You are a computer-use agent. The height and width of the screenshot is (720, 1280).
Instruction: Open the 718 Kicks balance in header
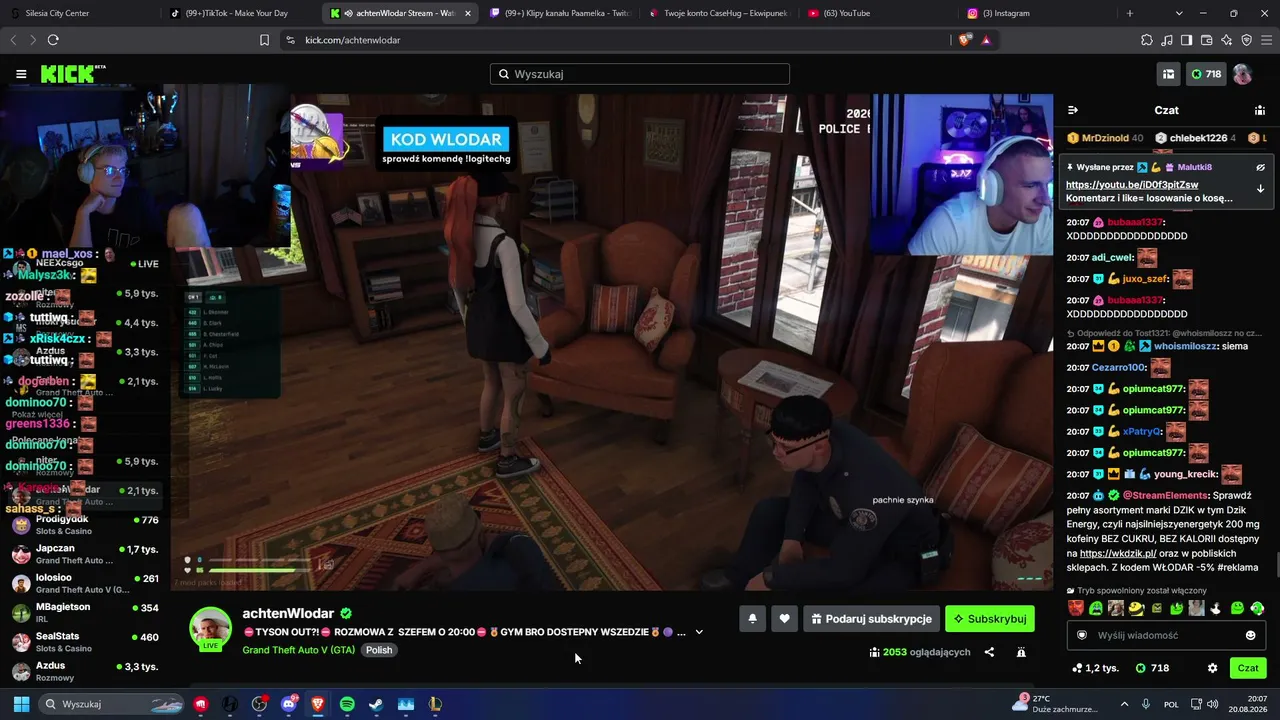[x=1205, y=74]
